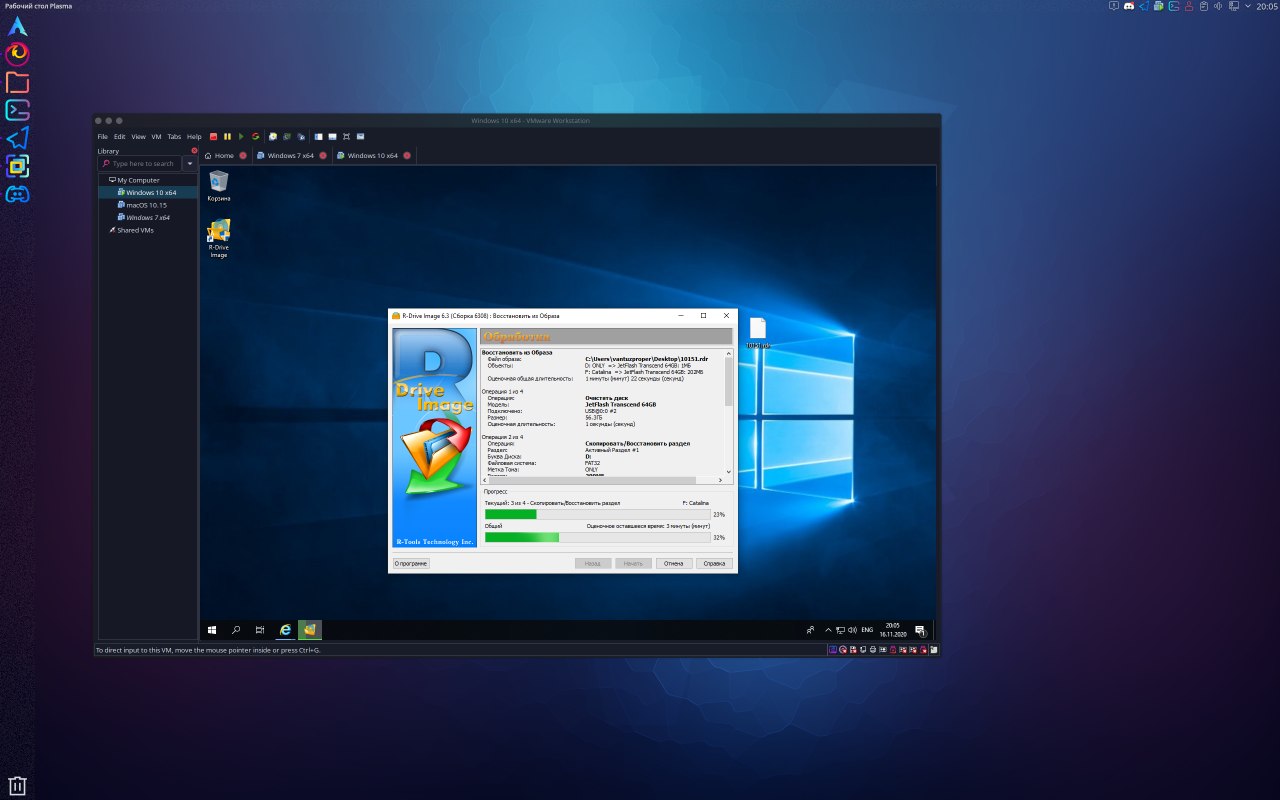
Task: Click the Revert to Snapshot toolbar icon
Action: point(287,136)
